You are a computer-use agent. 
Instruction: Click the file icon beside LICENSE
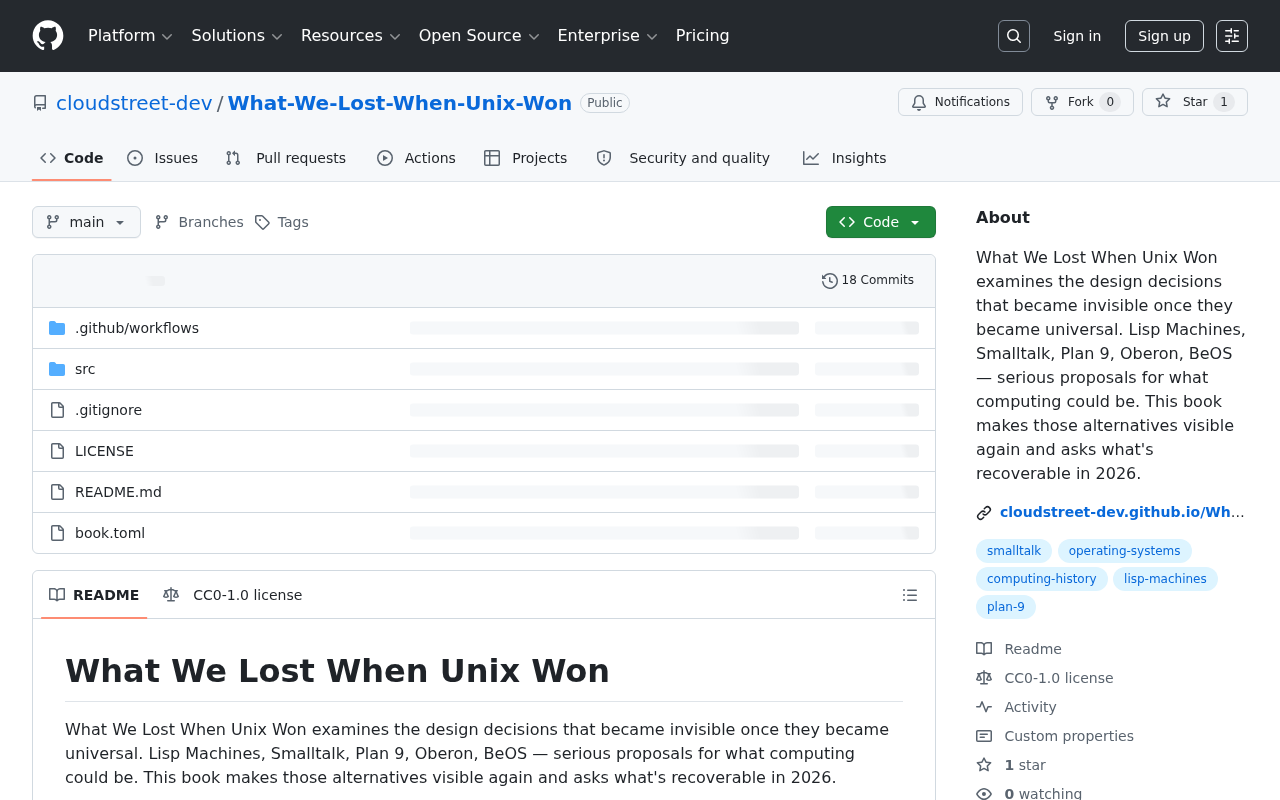click(57, 451)
